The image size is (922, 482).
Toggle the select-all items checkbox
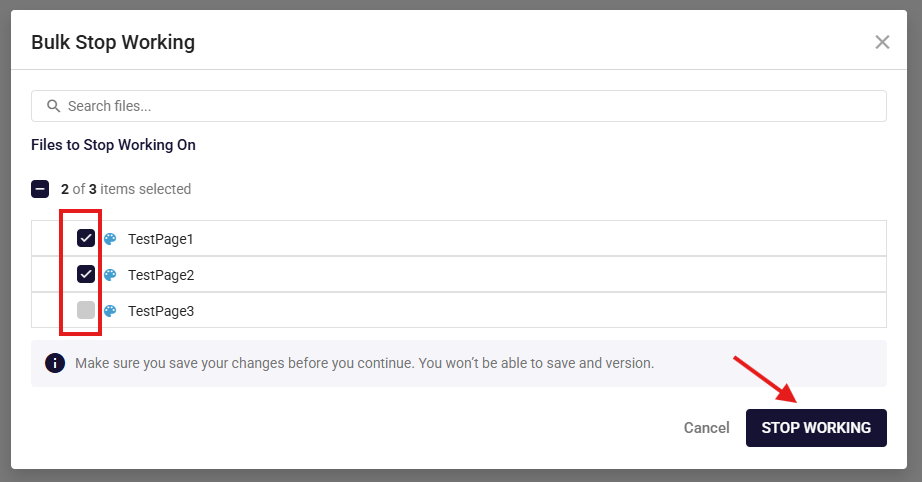tap(40, 189)
